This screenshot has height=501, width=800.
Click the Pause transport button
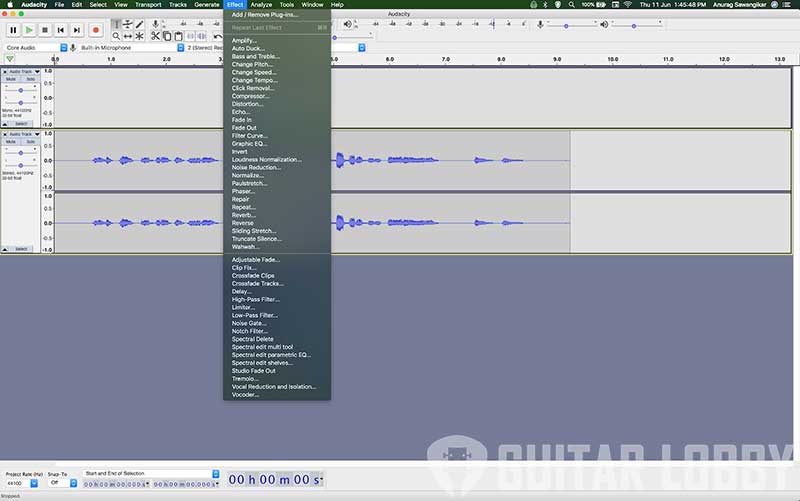tap(13, 30)
